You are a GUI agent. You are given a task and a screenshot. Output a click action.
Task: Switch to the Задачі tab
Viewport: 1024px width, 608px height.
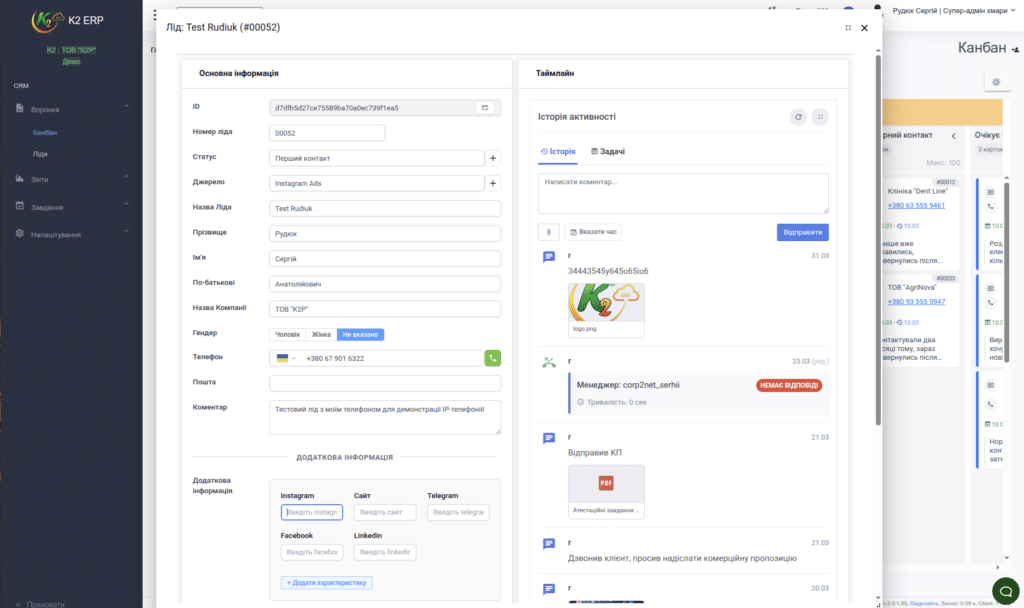608,152
